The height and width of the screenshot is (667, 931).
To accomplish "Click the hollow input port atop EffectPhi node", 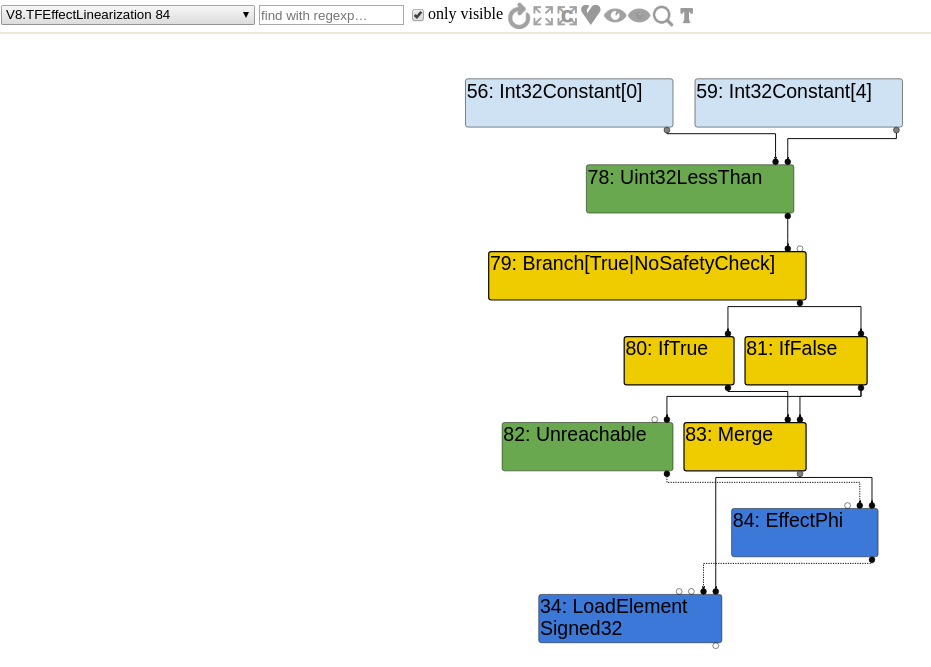I will (847, 505).
